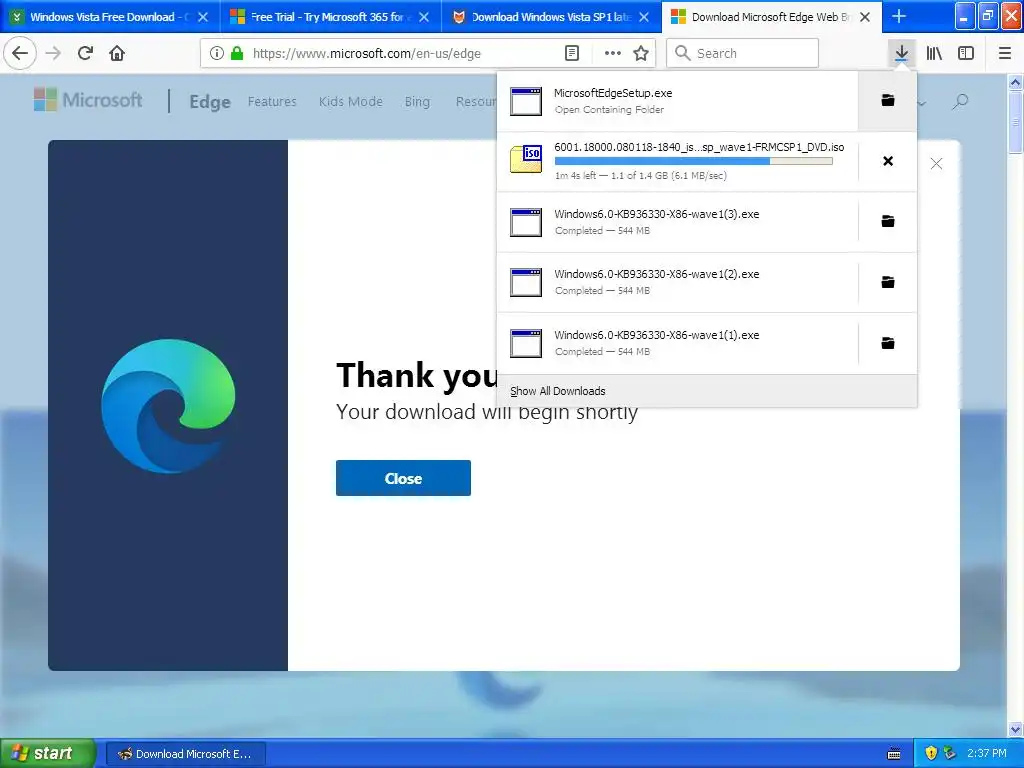Click the green padlock security icon
The width and height of the screenshot is (1024, 768).
[237, 54]
